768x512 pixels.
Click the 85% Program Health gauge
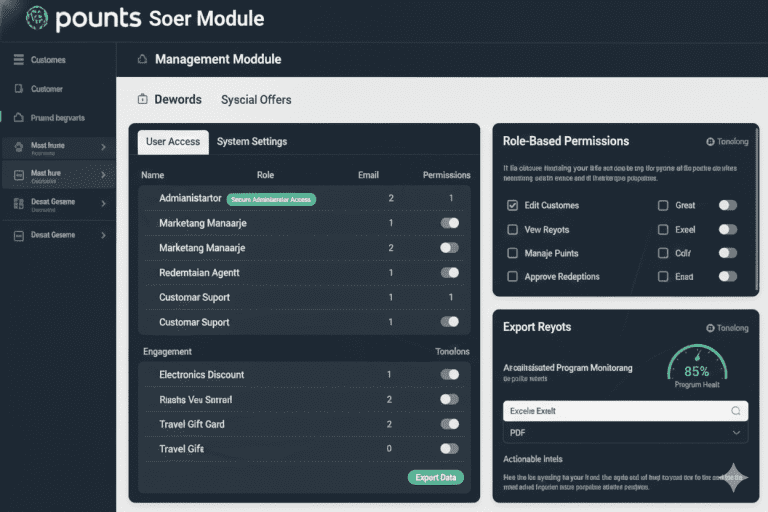click(696, 368)
